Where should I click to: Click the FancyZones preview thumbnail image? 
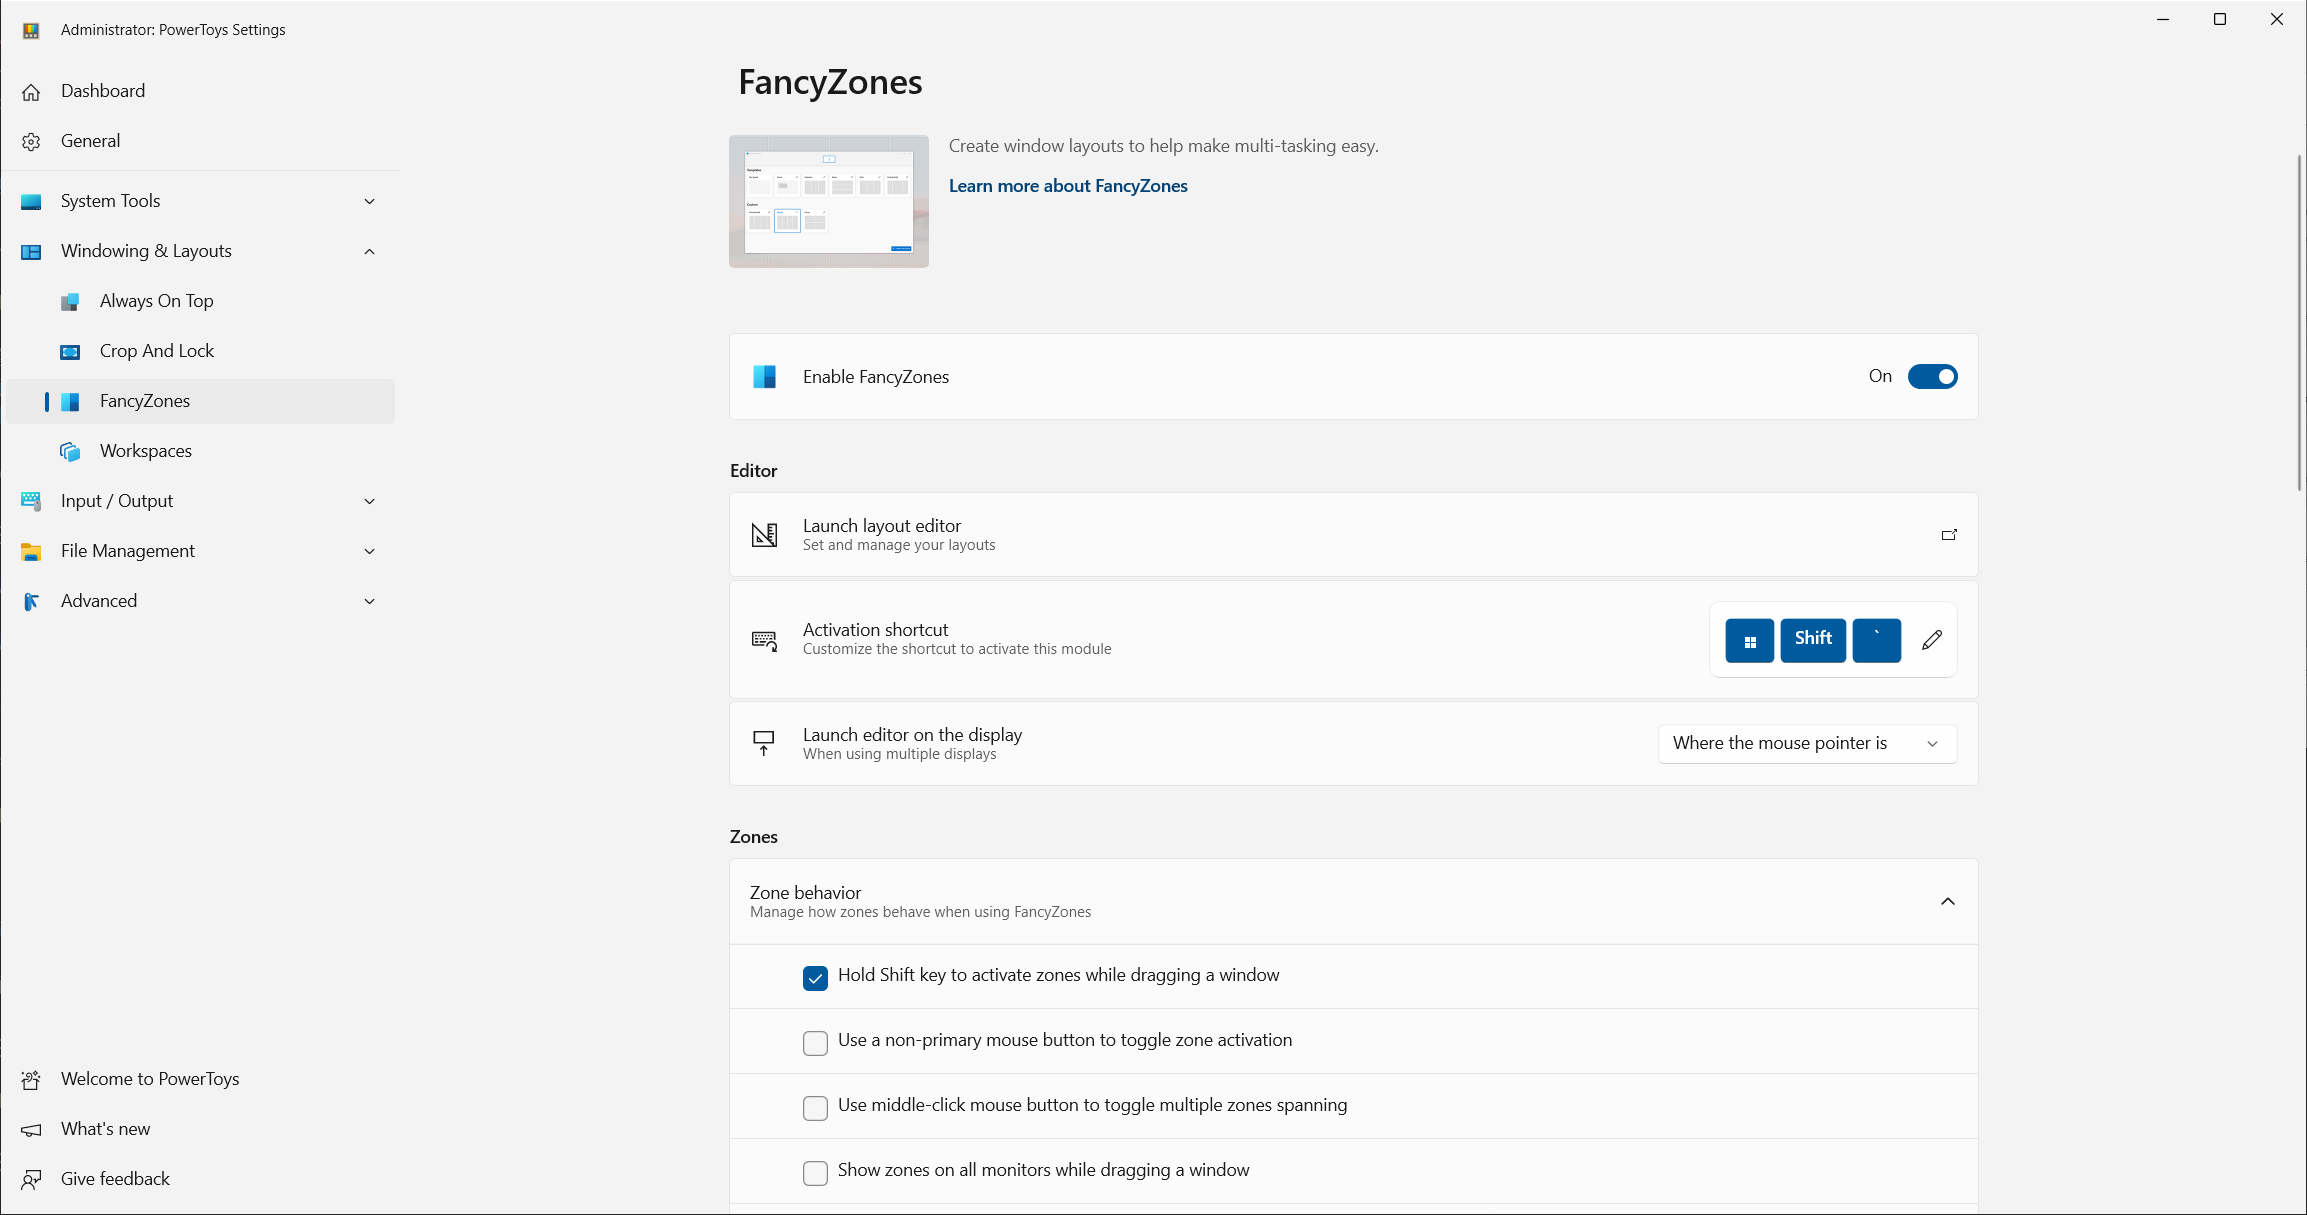coord(828,201)
